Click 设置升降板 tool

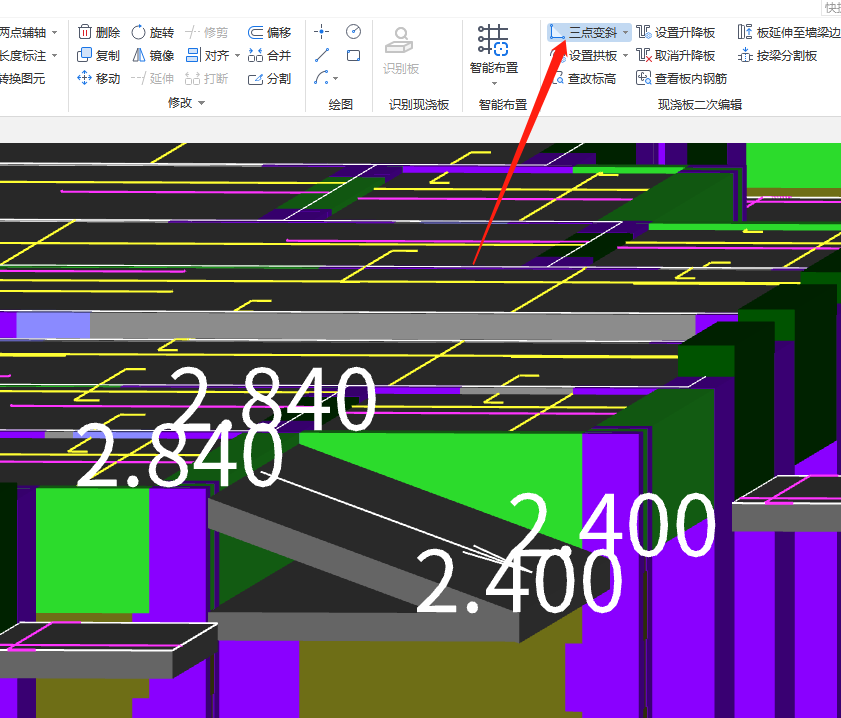click(x=676, y=33)
